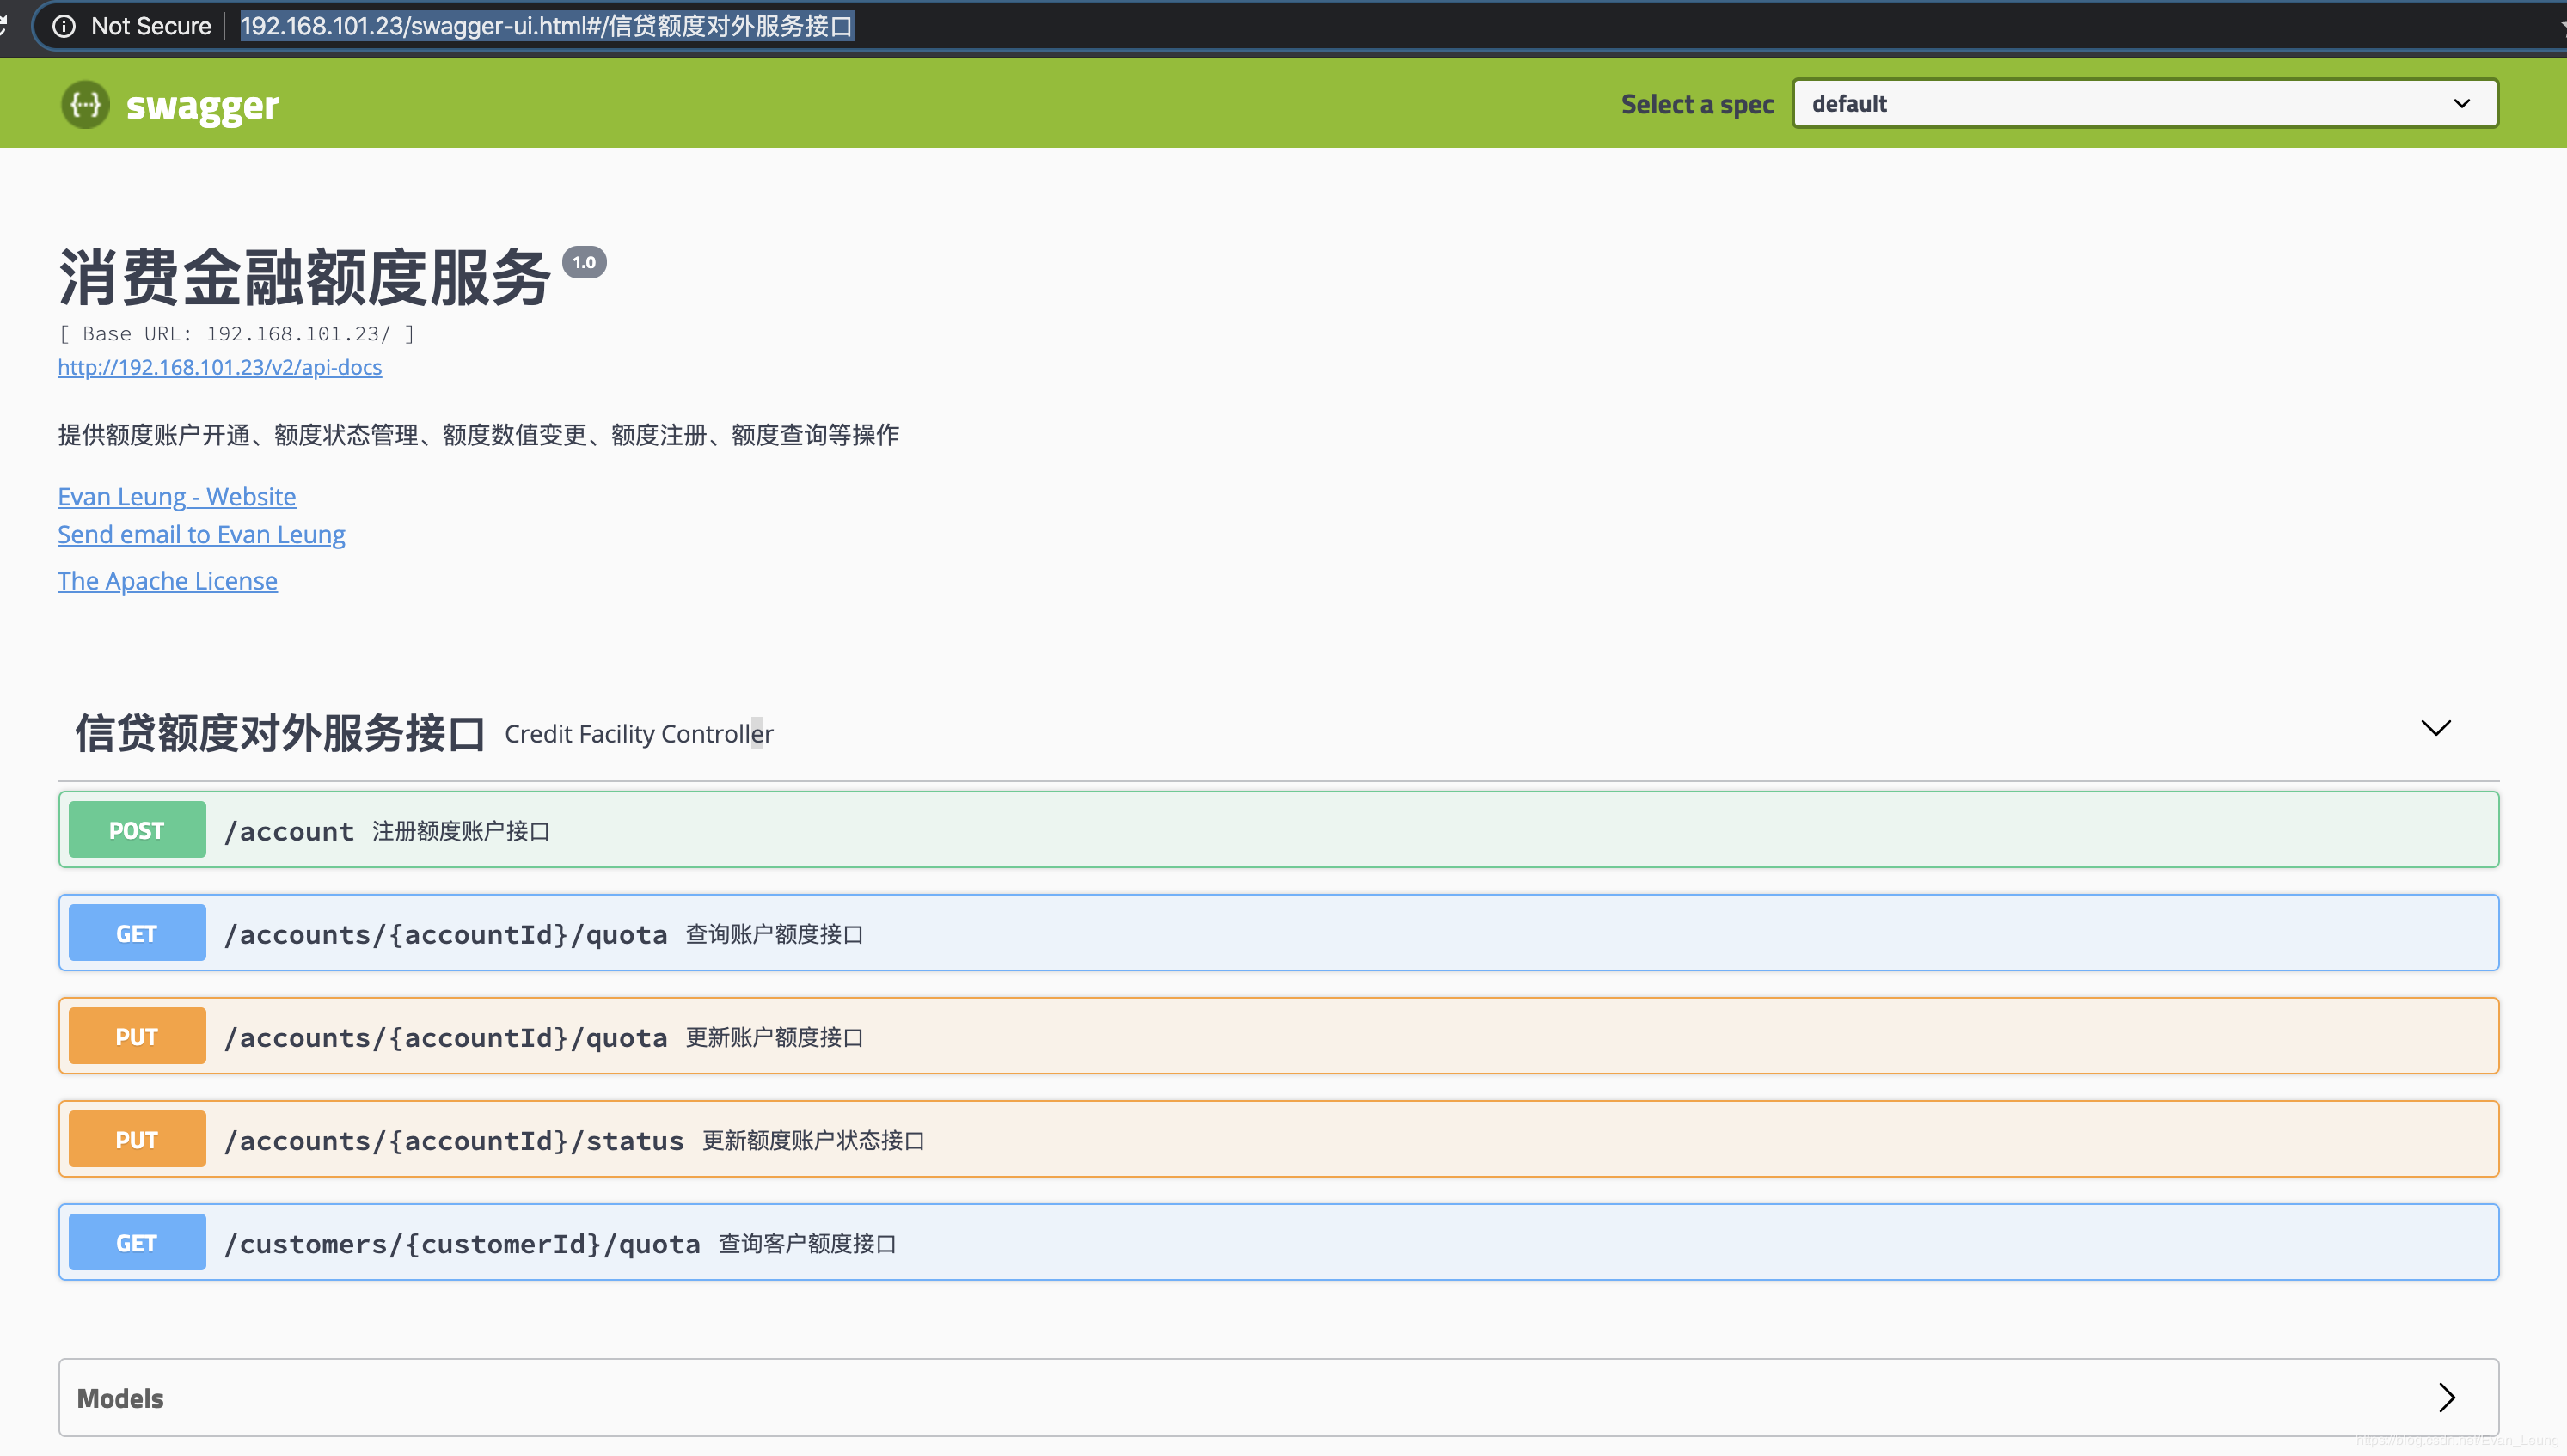2567x1456 pixels.
Task: Collapse the Credit Facility Controller section
Action: pyautogui.click(x=2435, y=728)
